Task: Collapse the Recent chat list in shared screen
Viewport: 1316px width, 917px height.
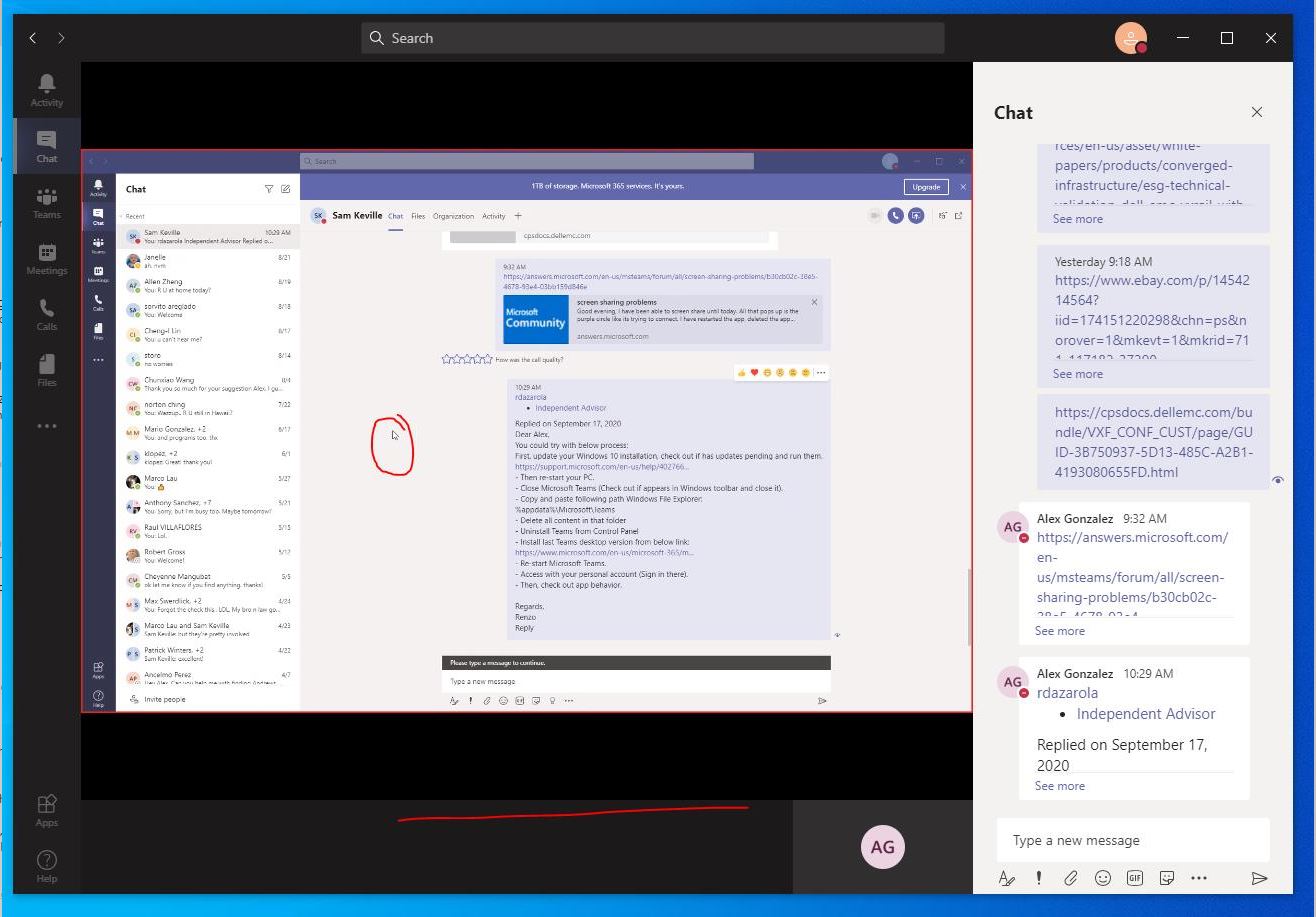Action: coord(133,216)
